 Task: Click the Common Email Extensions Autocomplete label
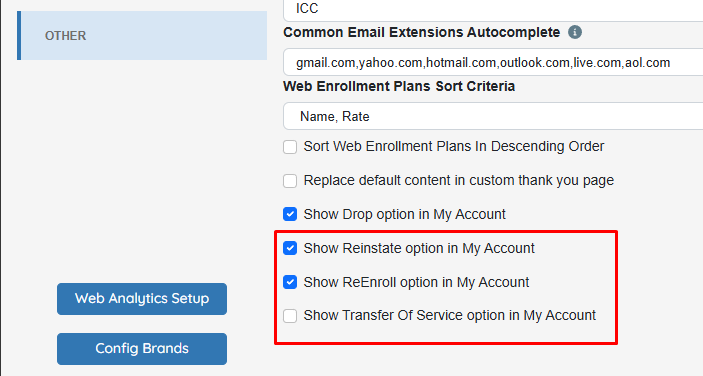pyautogui.click(x=421, y=32)
